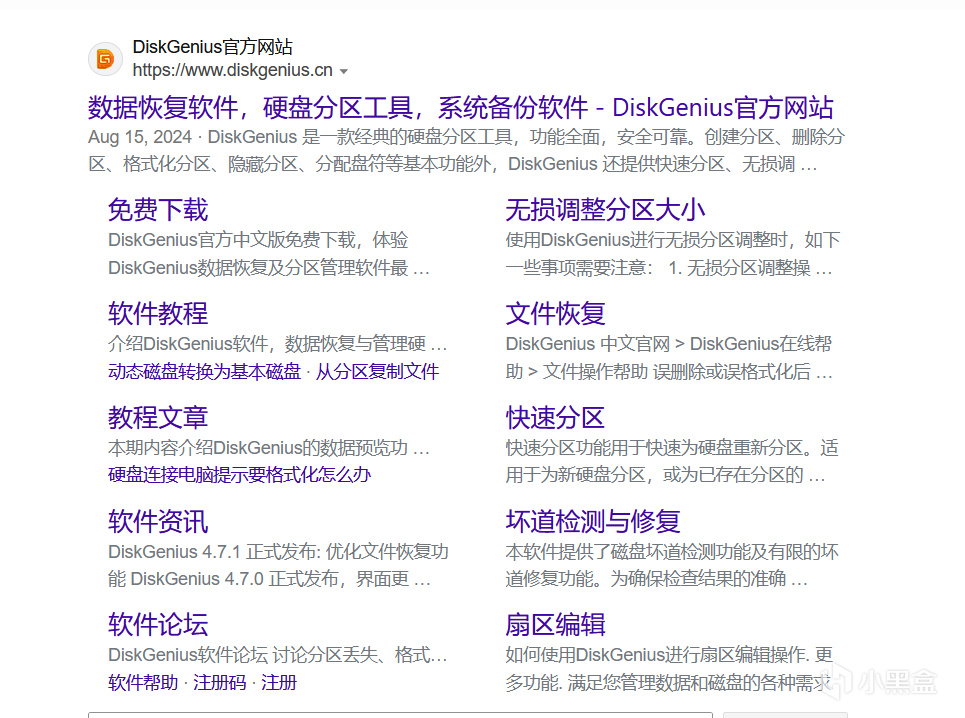Follow the 从分区复制文件 sub-link
Screen dimensions: 965x718
(377, 372)
